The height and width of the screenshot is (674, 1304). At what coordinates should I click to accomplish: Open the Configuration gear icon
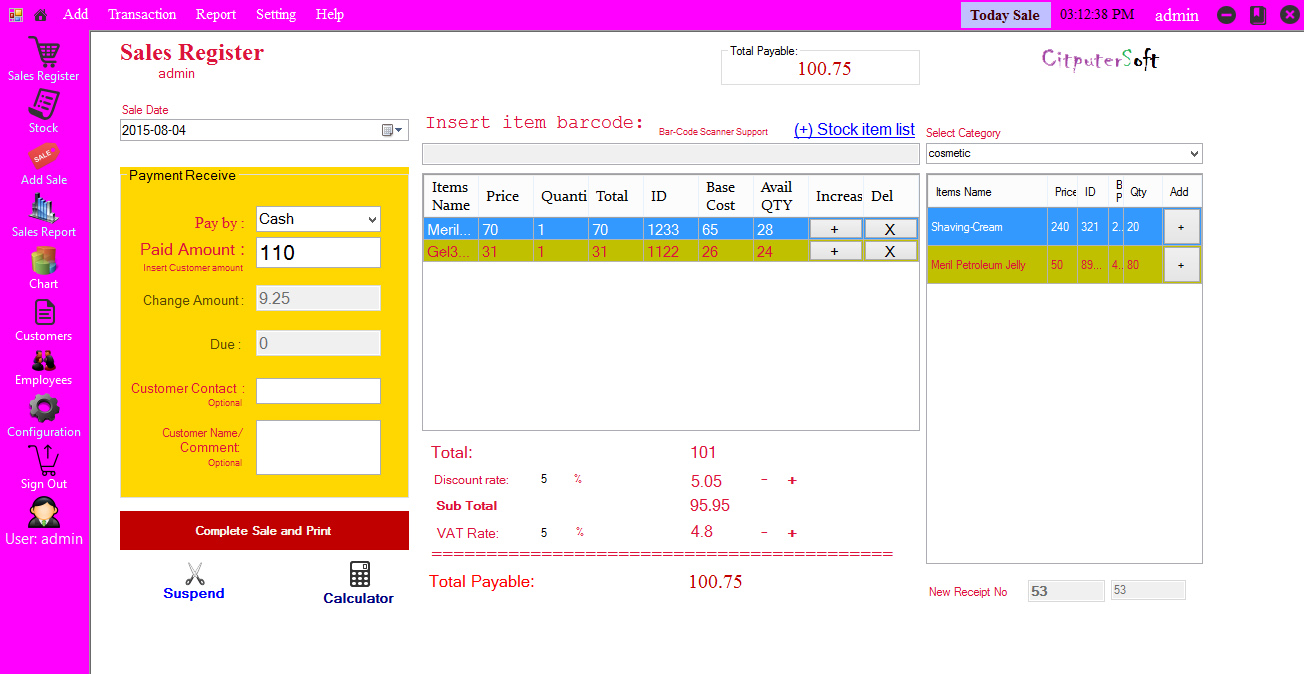point(43,409)
